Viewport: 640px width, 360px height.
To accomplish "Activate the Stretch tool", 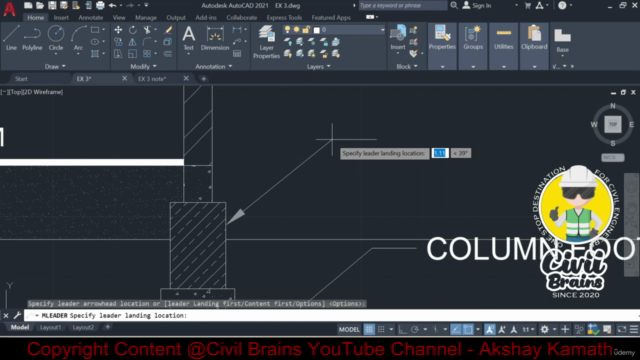I will coord(118,53).
